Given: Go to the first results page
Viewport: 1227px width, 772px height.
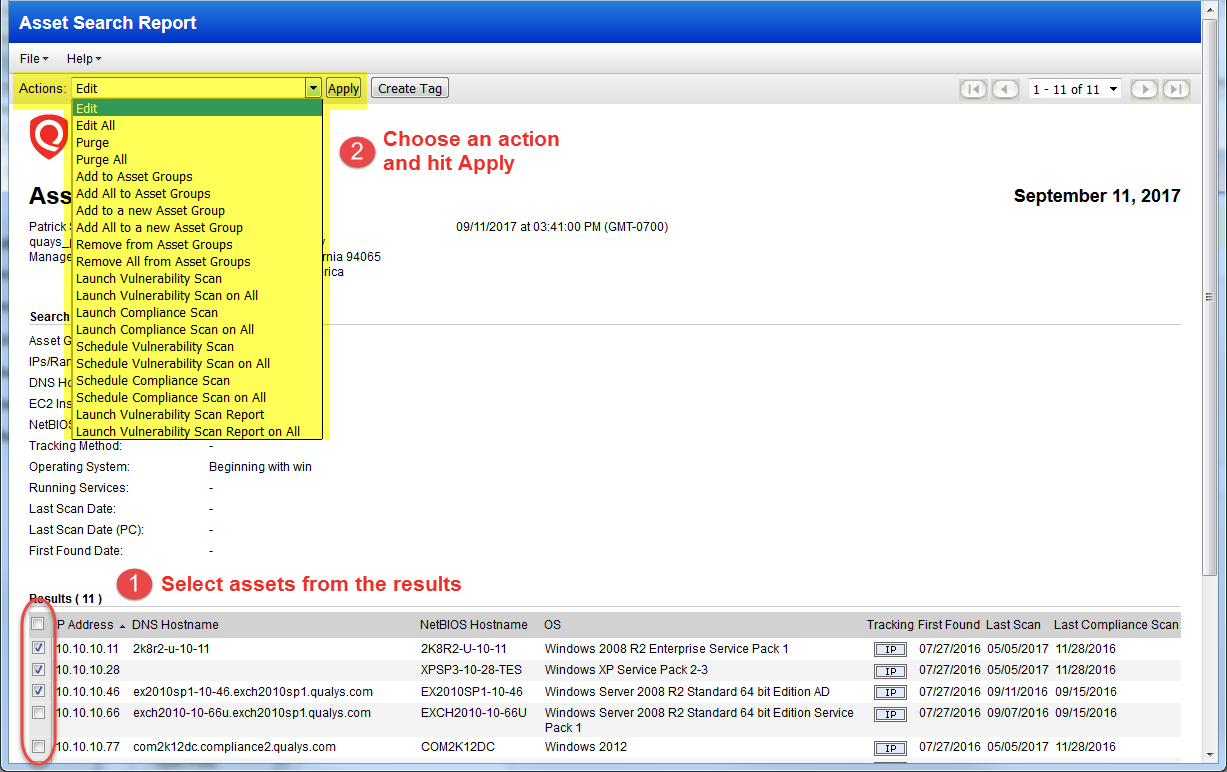Looking at the screenshot, I should (972, 89).
